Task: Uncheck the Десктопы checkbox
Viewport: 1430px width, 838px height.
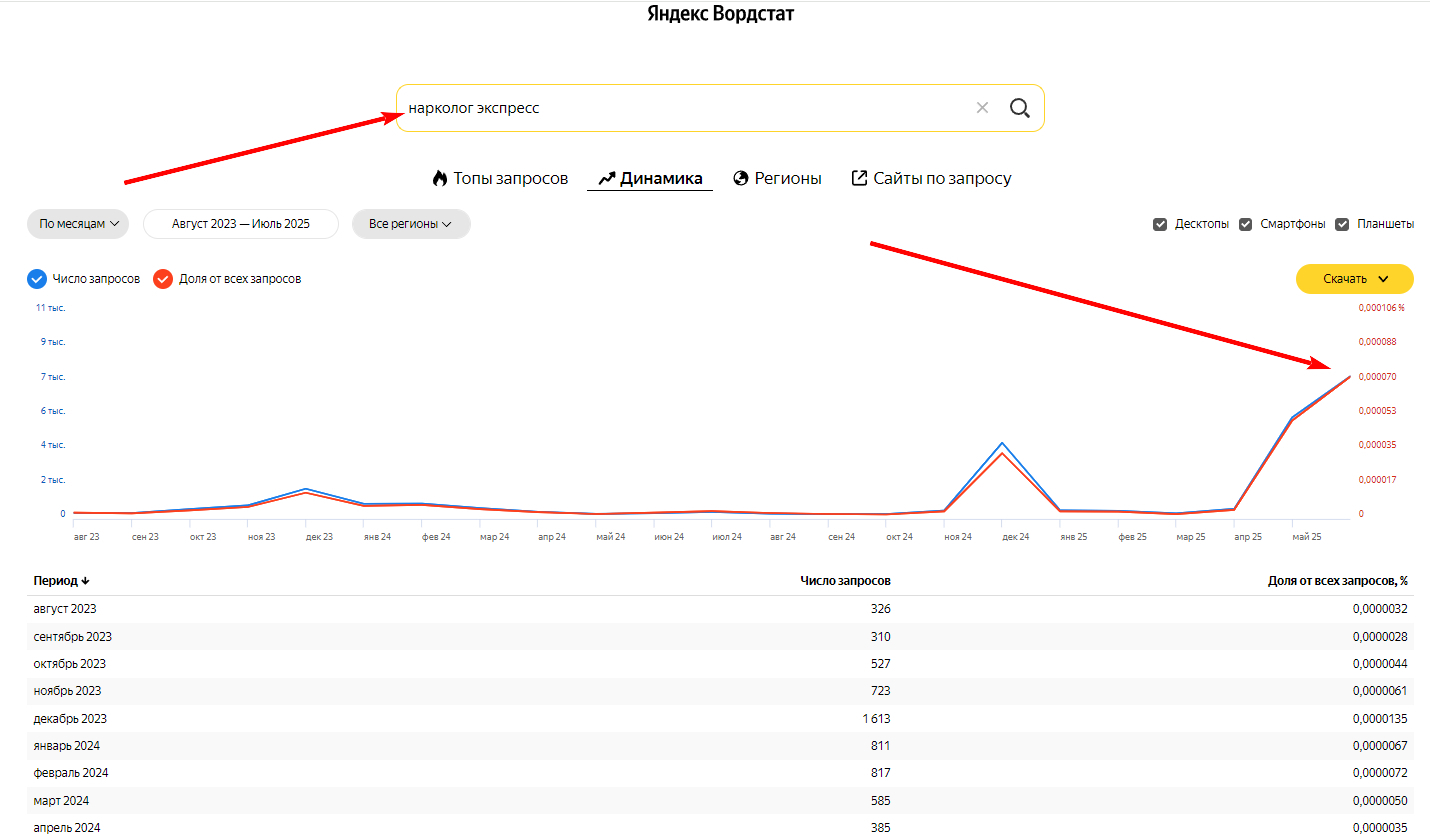Action: pyautogui.click(x=1160, y=224)
